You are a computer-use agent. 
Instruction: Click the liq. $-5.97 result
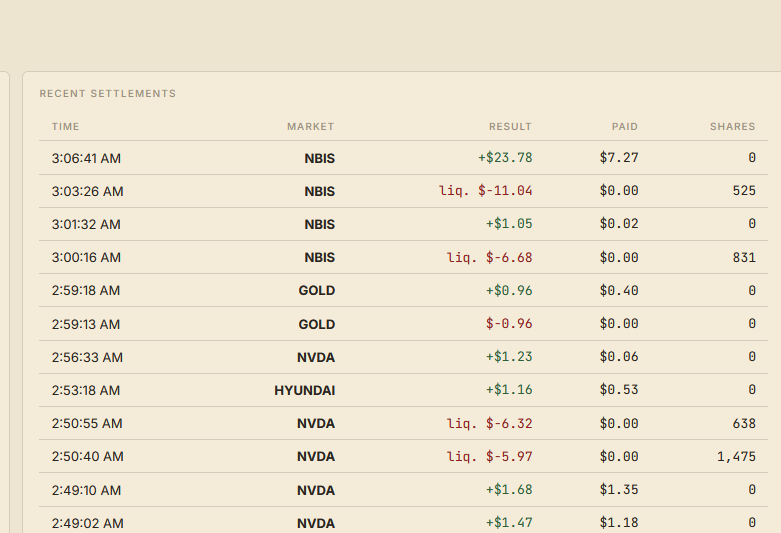click(x=489, y=456)
